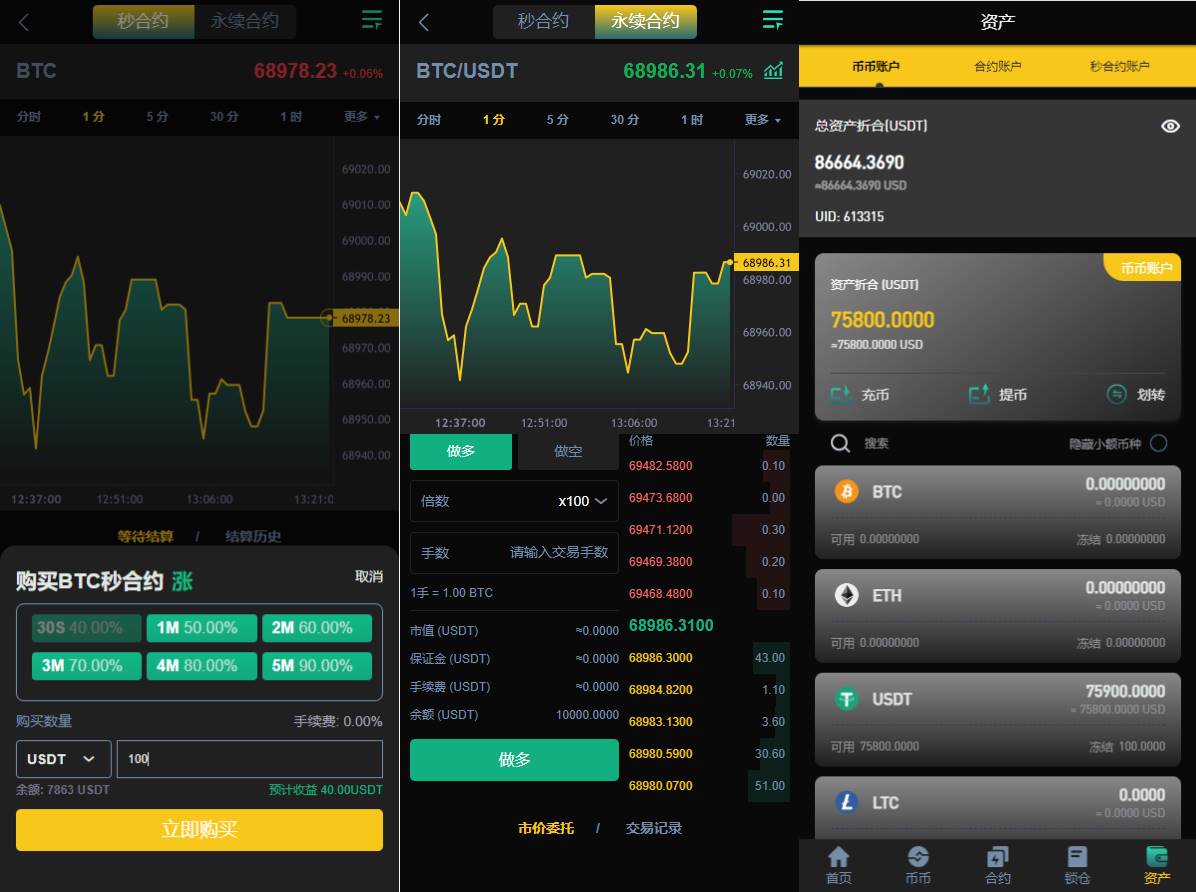Click the 提币 withdraw icon
1196x892 pixels.
coord(979,394)
